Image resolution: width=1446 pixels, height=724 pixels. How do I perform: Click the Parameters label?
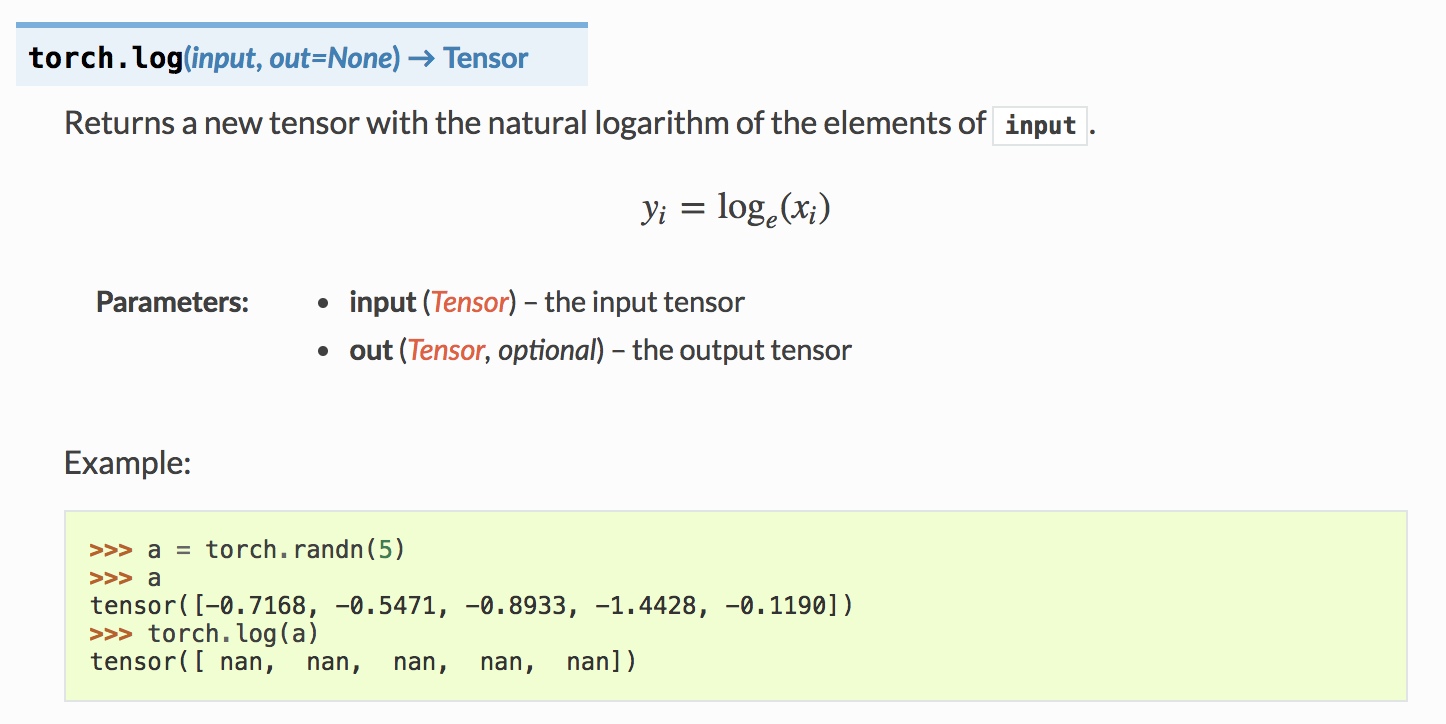pos(172,302)
